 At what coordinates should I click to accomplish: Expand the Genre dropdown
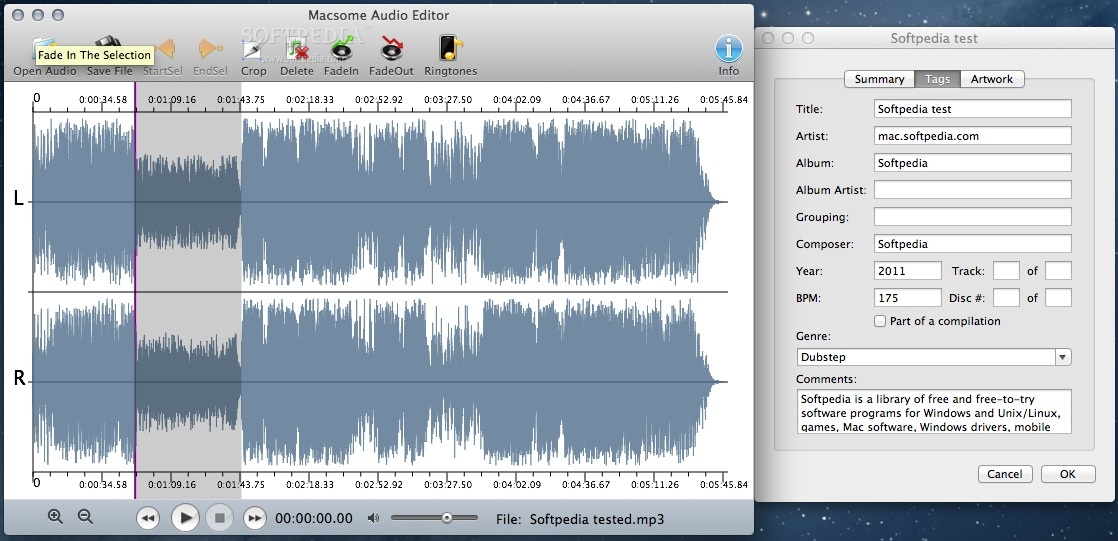(x=1062, y=357)
